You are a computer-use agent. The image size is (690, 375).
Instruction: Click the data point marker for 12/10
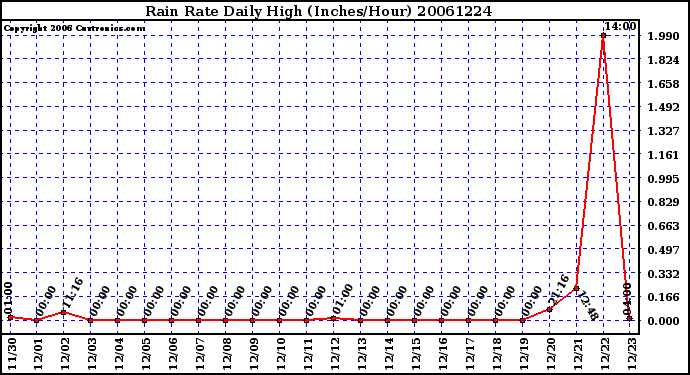279,320
